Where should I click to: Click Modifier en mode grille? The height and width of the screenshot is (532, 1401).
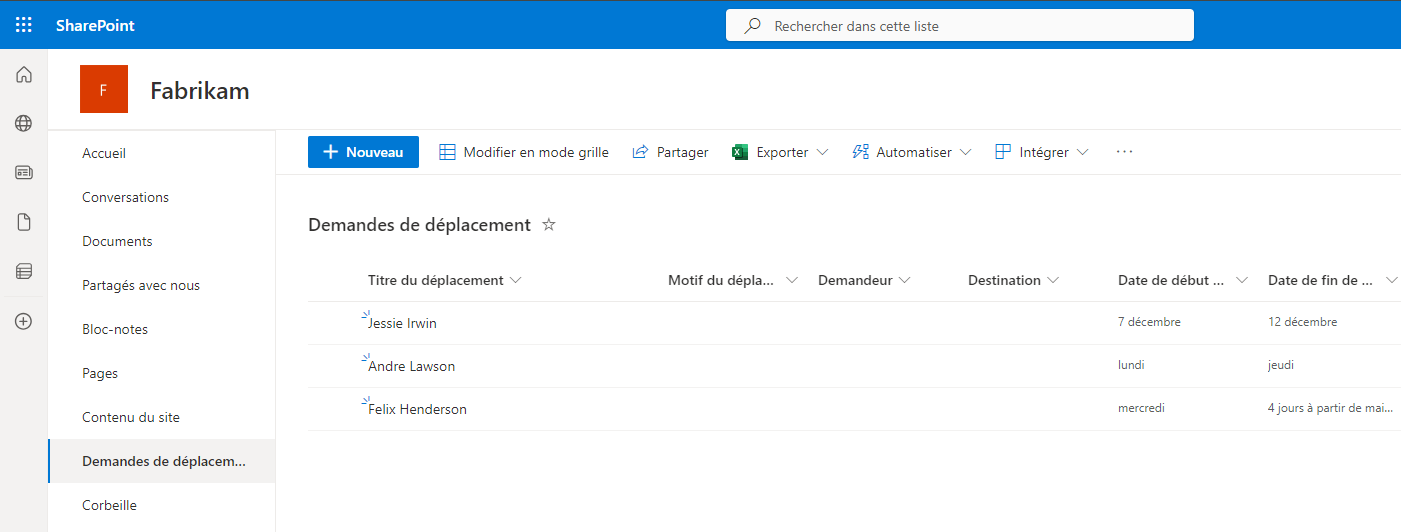(x=524, y=152)
